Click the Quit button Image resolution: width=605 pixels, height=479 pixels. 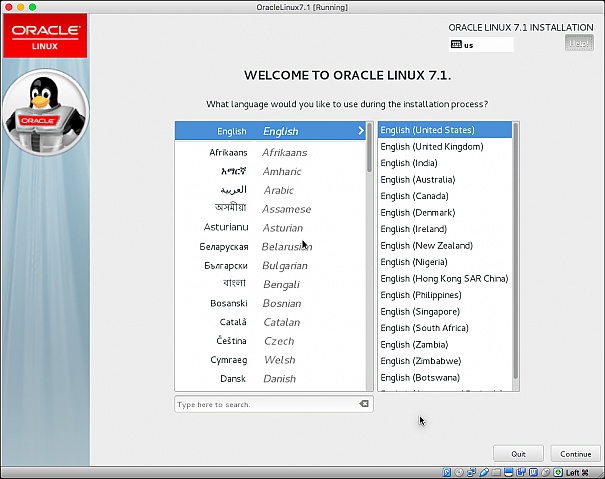518,454
